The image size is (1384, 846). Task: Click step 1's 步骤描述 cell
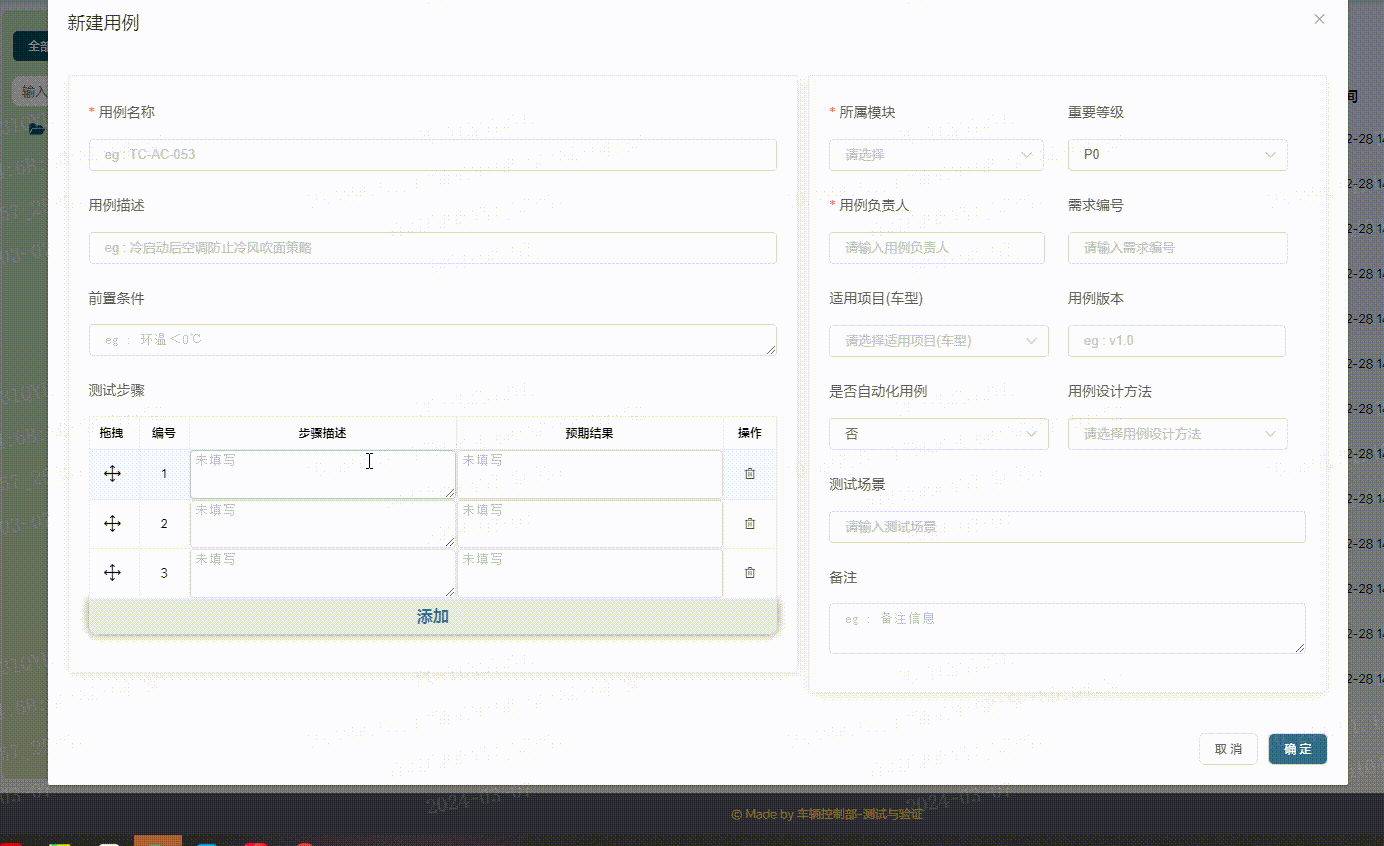click(x=322, y=473)
